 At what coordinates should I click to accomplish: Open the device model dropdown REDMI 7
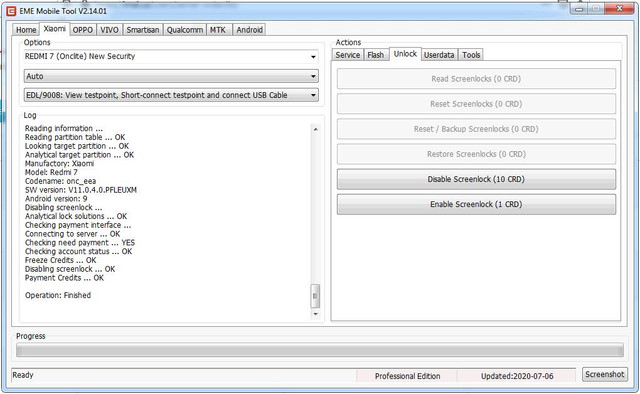coord(171,56)
